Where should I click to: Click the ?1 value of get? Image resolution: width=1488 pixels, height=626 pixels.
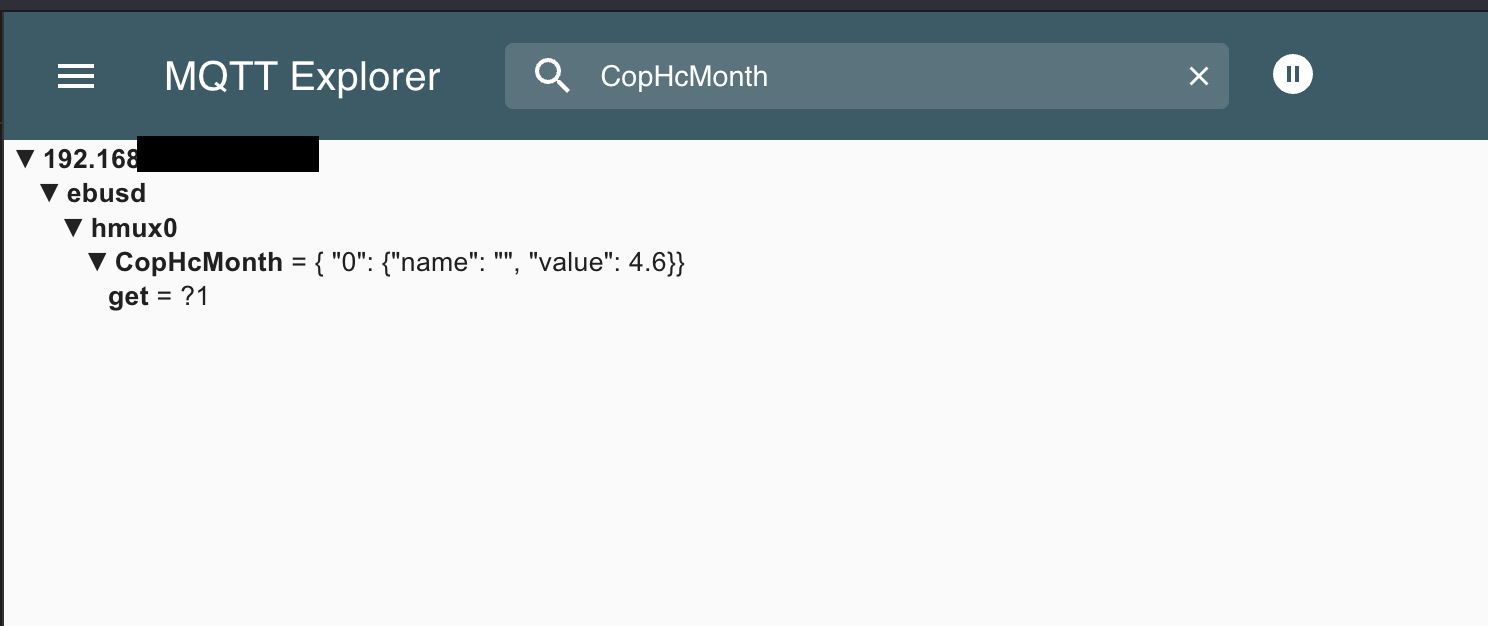195,297
